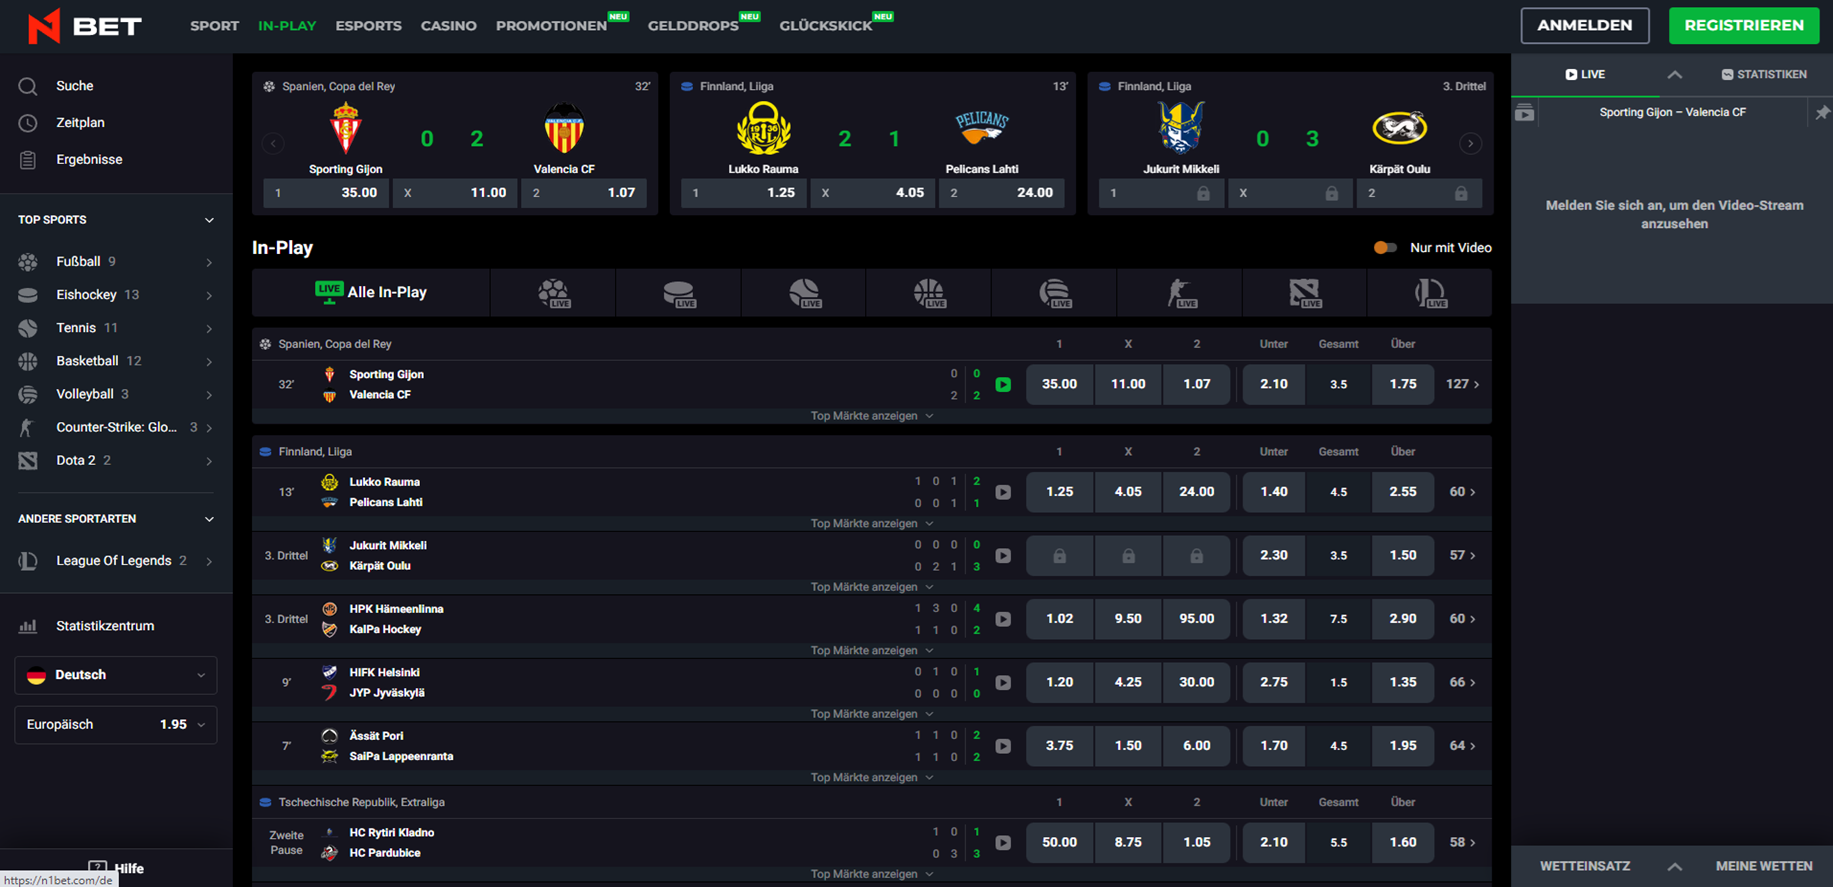Open the GLÜCKSKICK menu item
The height and width of the screenshot is (887, 1833).
[x=825, y=26]
